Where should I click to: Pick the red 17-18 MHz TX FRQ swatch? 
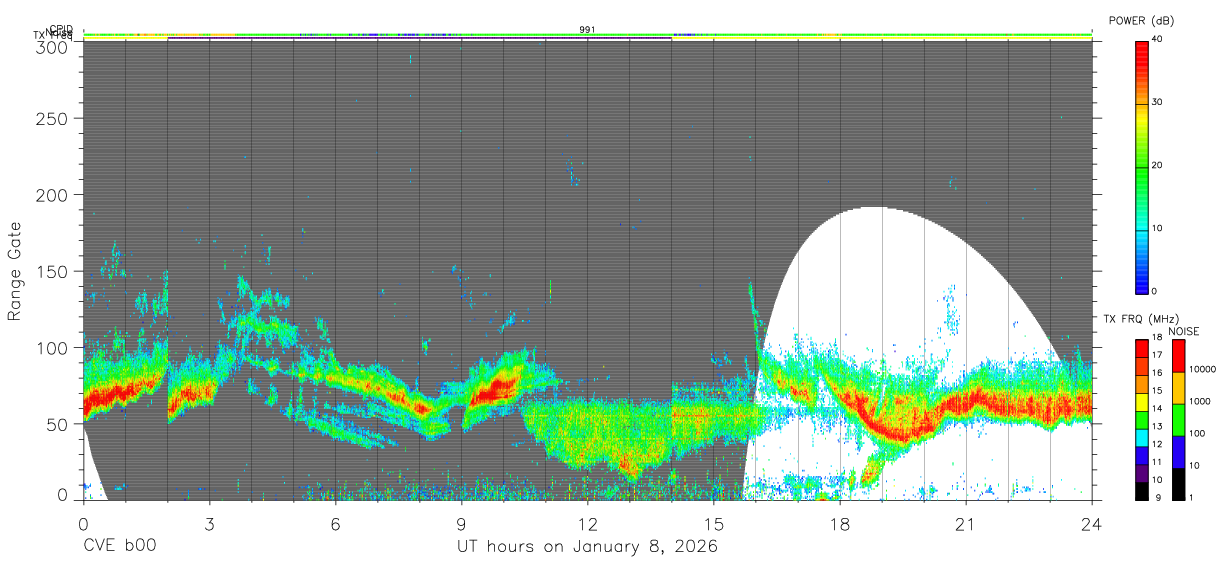tap(1142, 349)
